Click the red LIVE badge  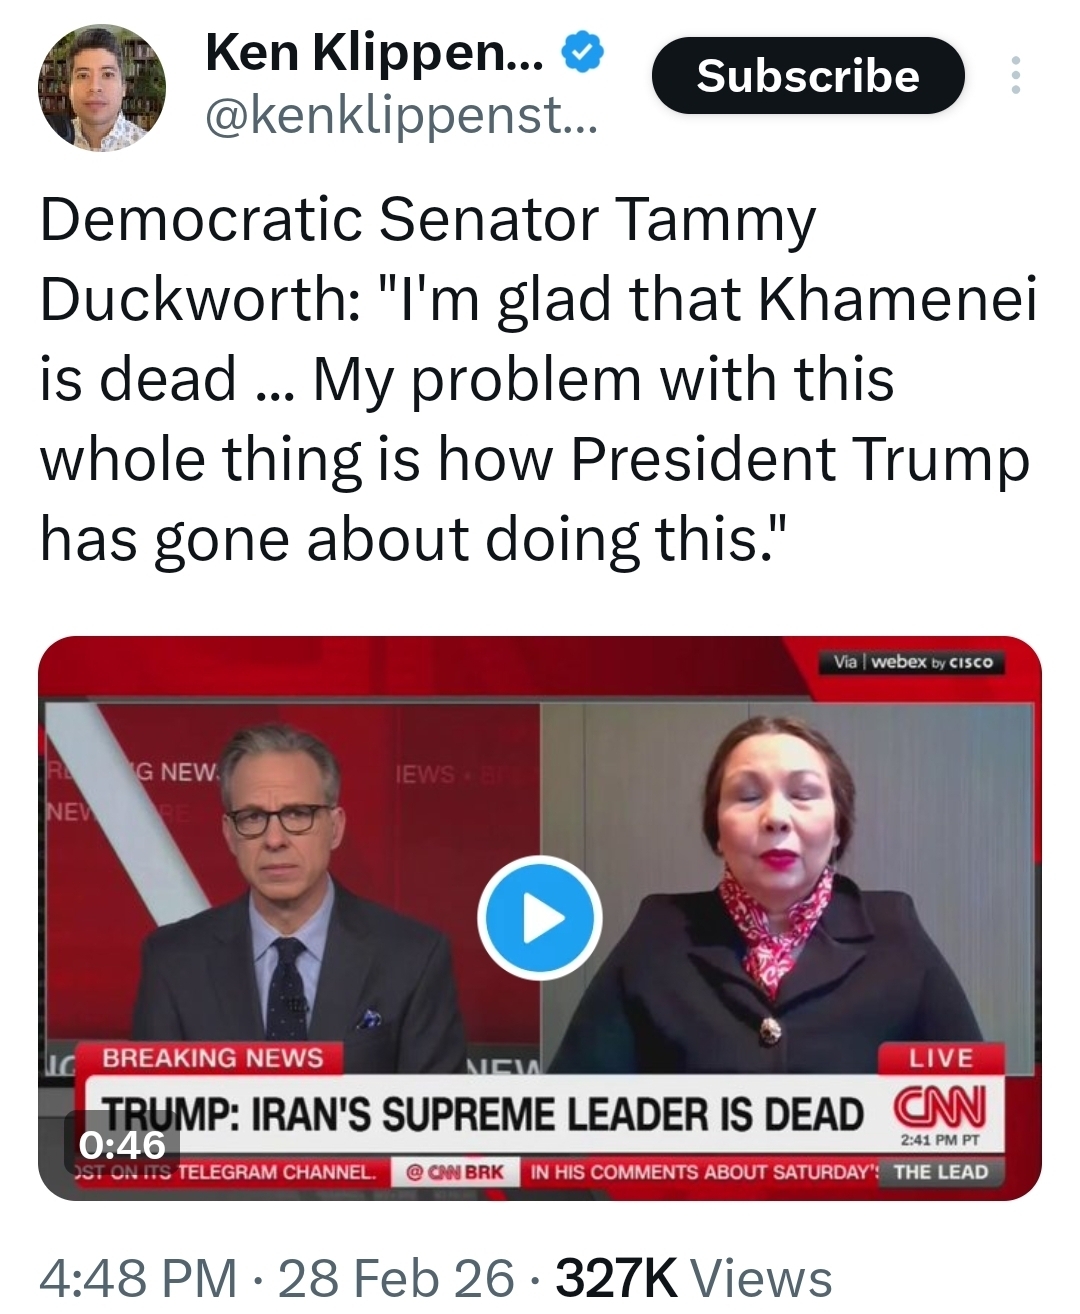pos(940,1058)
